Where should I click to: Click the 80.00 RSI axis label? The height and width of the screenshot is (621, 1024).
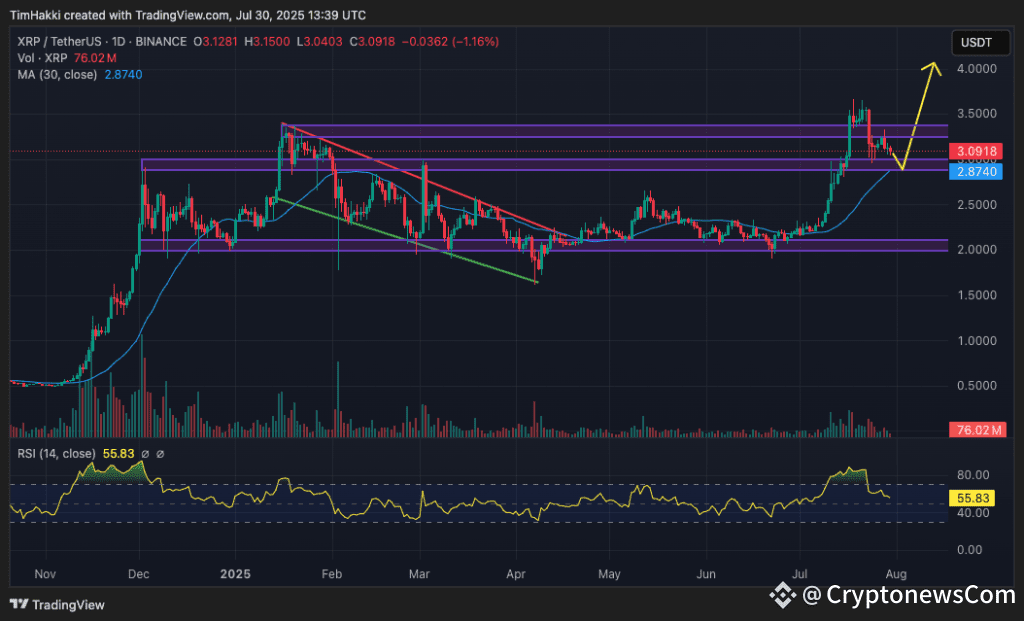click(972, 475)
